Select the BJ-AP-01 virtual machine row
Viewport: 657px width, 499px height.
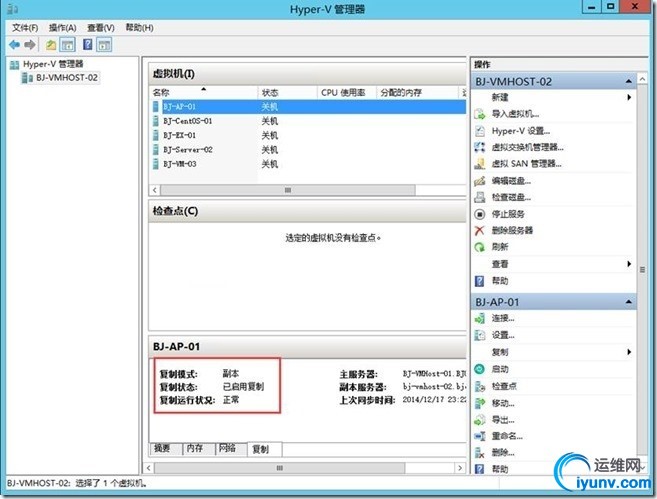tap(308, 107)
